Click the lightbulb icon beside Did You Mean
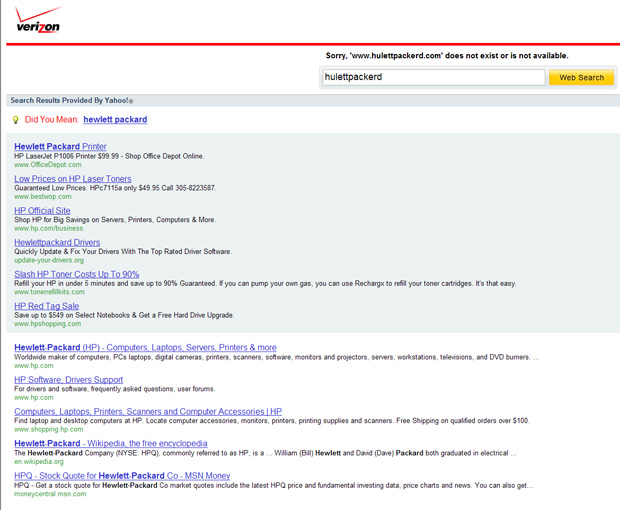 tap(15, 120)
